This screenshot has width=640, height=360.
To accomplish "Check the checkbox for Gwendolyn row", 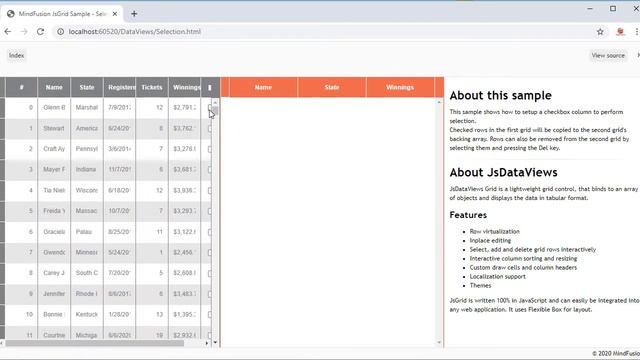I will [x=210, y=253].
